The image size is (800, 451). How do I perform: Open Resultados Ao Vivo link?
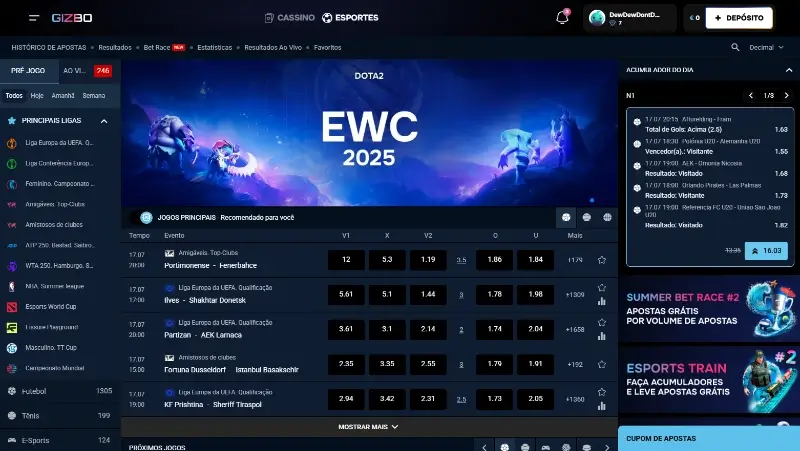point(273,47)
